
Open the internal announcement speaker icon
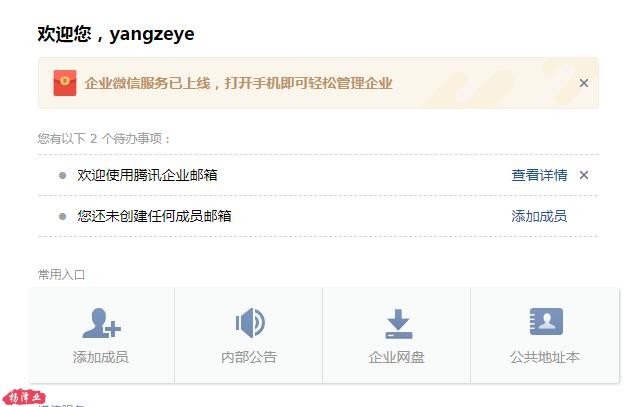pyautogui.click(x=250, y=323)
